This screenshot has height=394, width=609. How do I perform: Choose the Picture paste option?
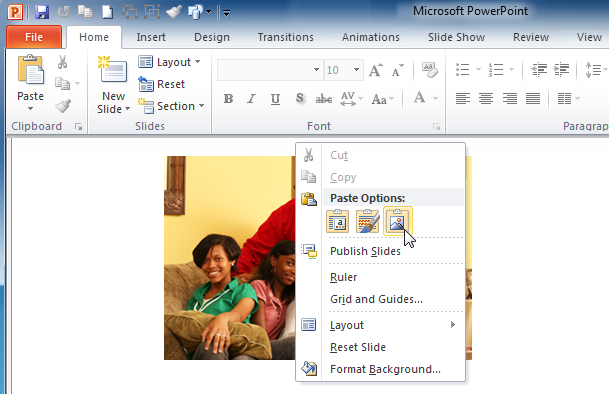(x=398, y=221)
